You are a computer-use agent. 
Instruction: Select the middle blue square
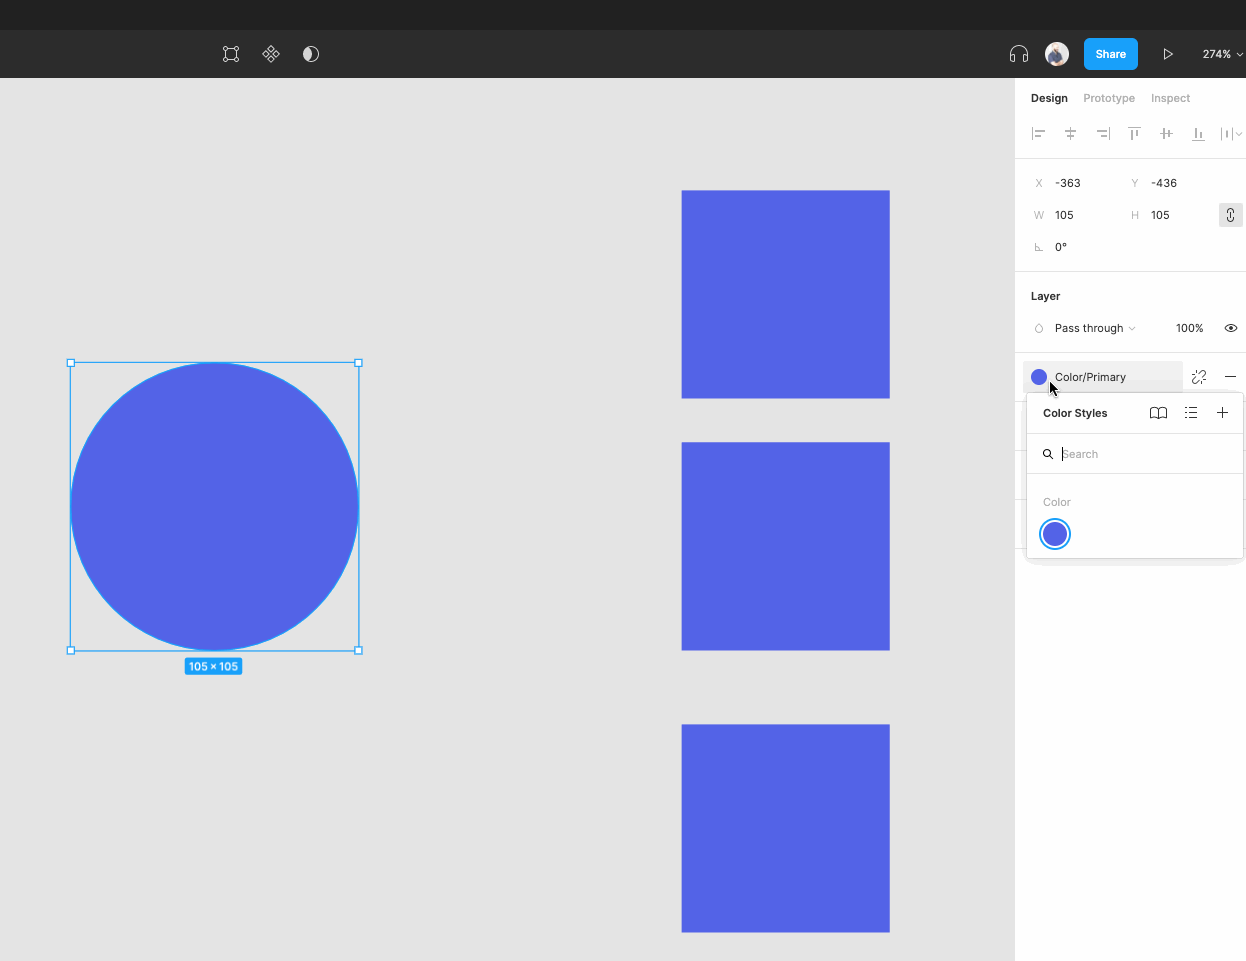point(786,546)
